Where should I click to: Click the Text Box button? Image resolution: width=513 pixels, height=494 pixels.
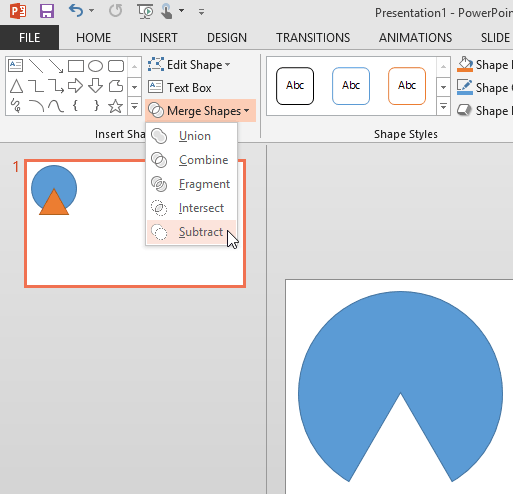point(179,88)
